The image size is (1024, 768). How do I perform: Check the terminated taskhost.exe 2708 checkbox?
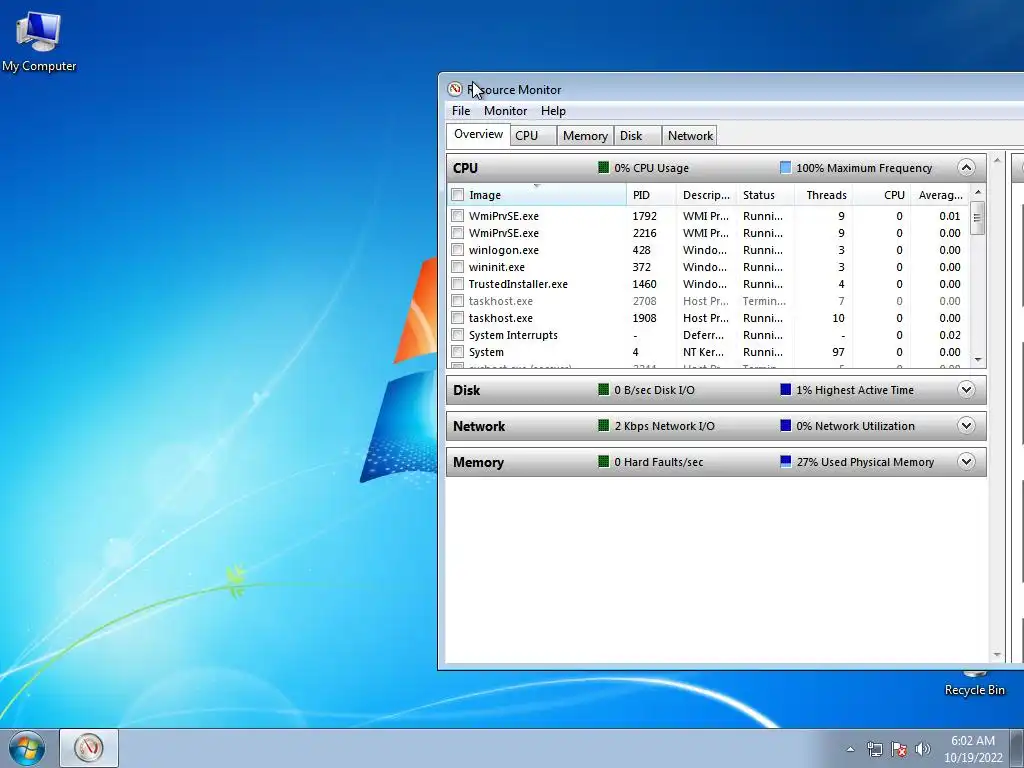[x=457, y=300]
